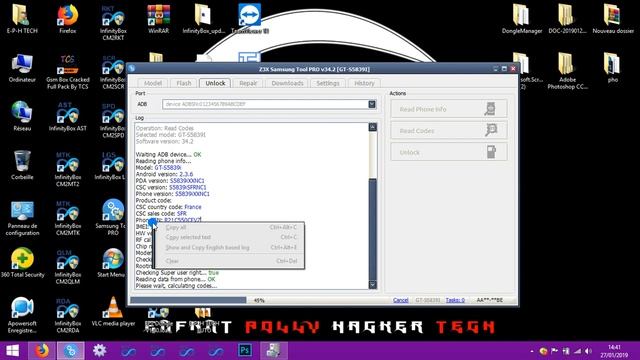The width and height of the screenshot is (640, 360).
Task: Click the log vertical scrollbar thumb
Action: click(x=373, y=229)
